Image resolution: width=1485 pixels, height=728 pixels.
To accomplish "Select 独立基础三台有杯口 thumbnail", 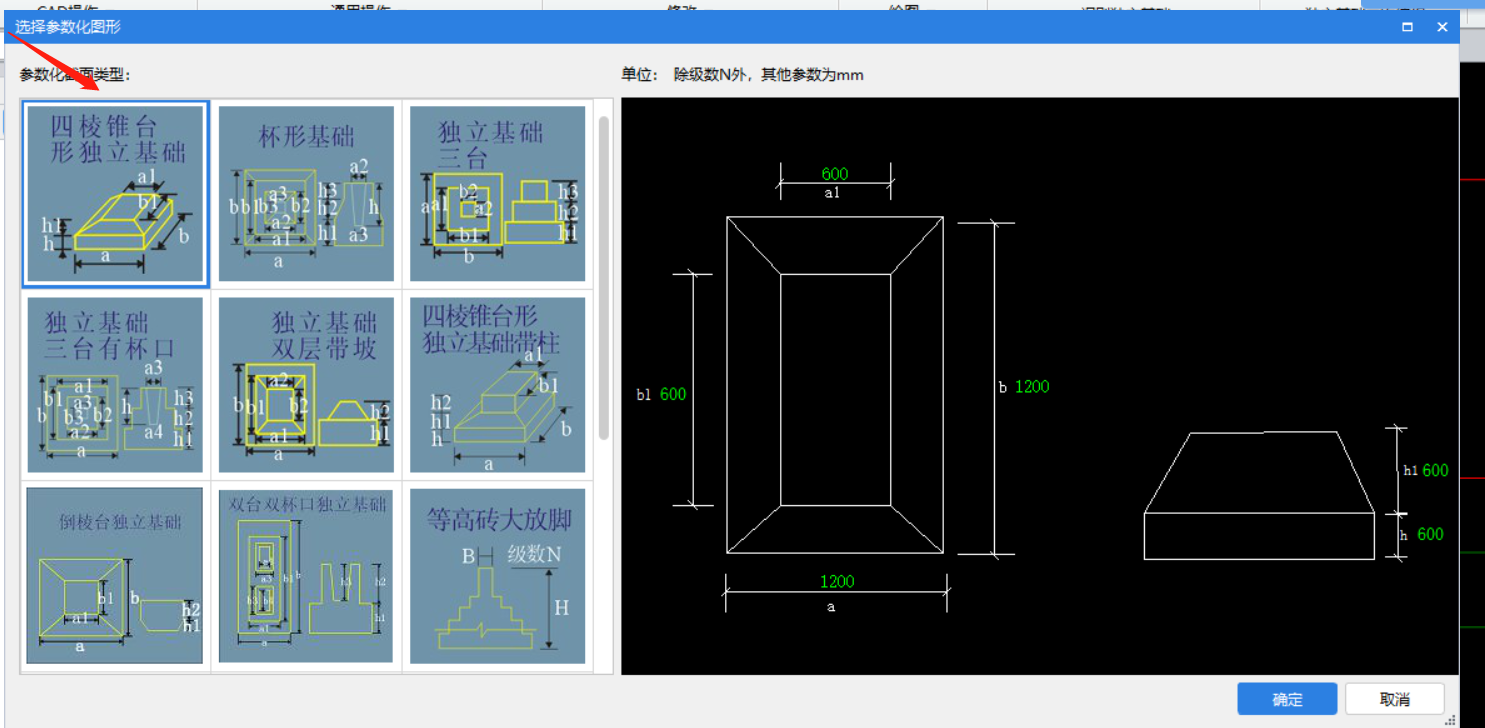I will click(x=115, y=385).
